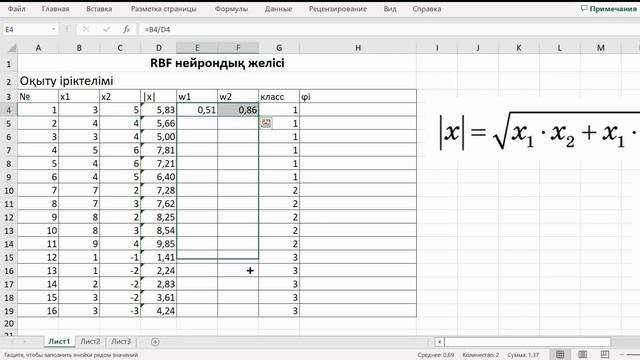Viewport: 640px width, 360px height.
Task: Open the Auto Fill Options smart tag
Action: click(266, 122)
